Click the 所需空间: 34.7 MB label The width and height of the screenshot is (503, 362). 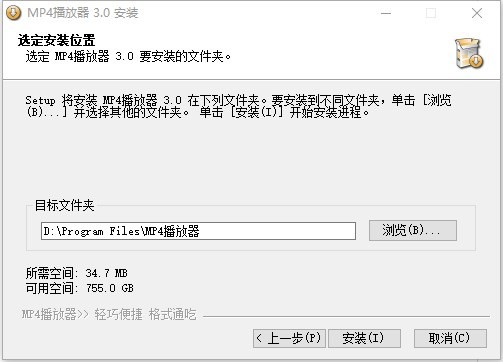(77, 273)
